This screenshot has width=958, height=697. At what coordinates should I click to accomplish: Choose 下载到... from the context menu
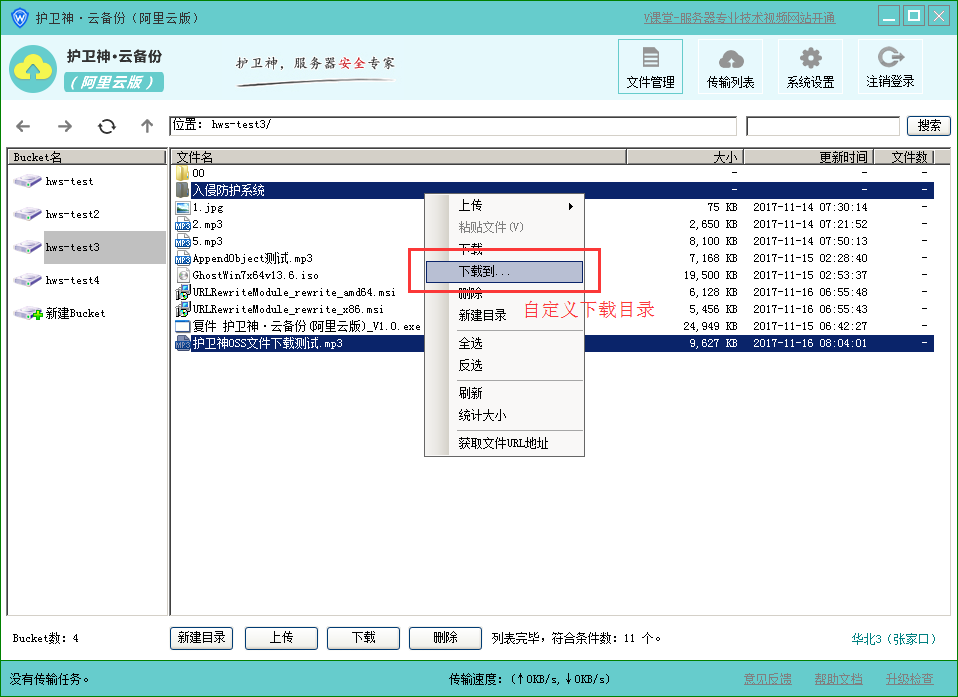(504, 272)
